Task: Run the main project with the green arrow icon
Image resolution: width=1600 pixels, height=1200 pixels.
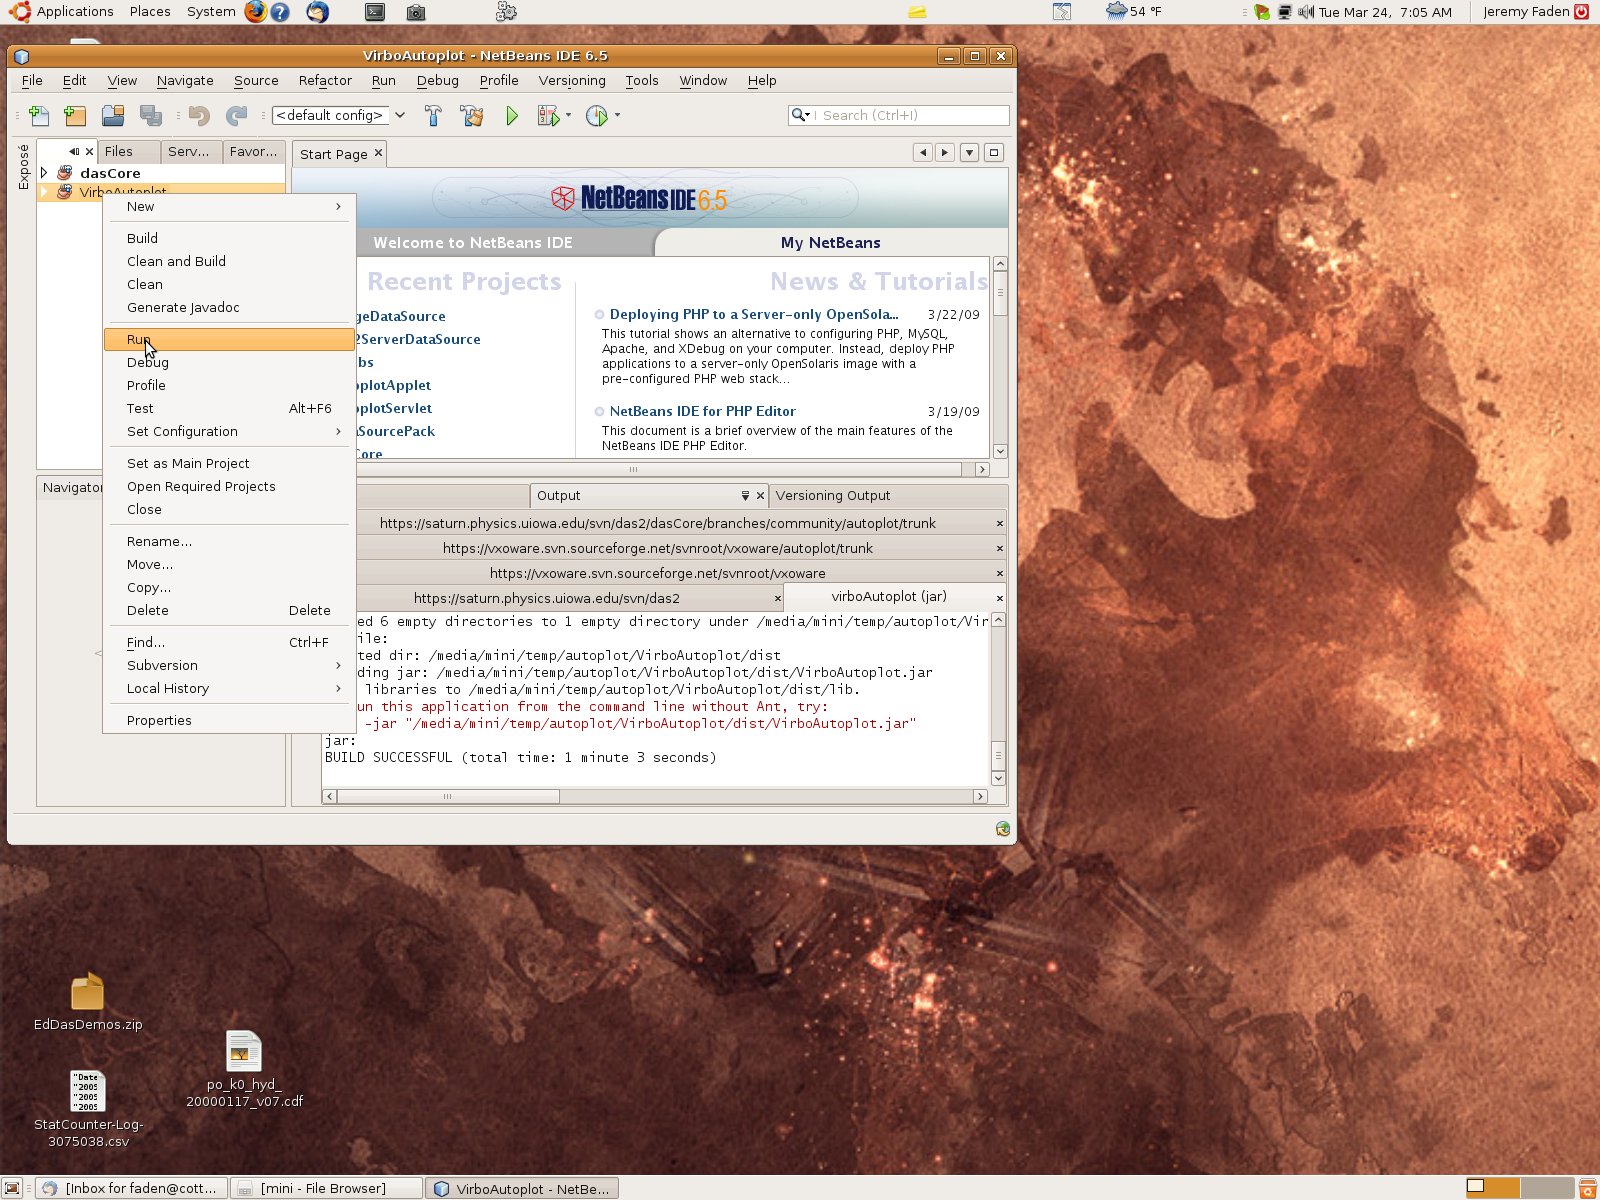Action: 512,115
